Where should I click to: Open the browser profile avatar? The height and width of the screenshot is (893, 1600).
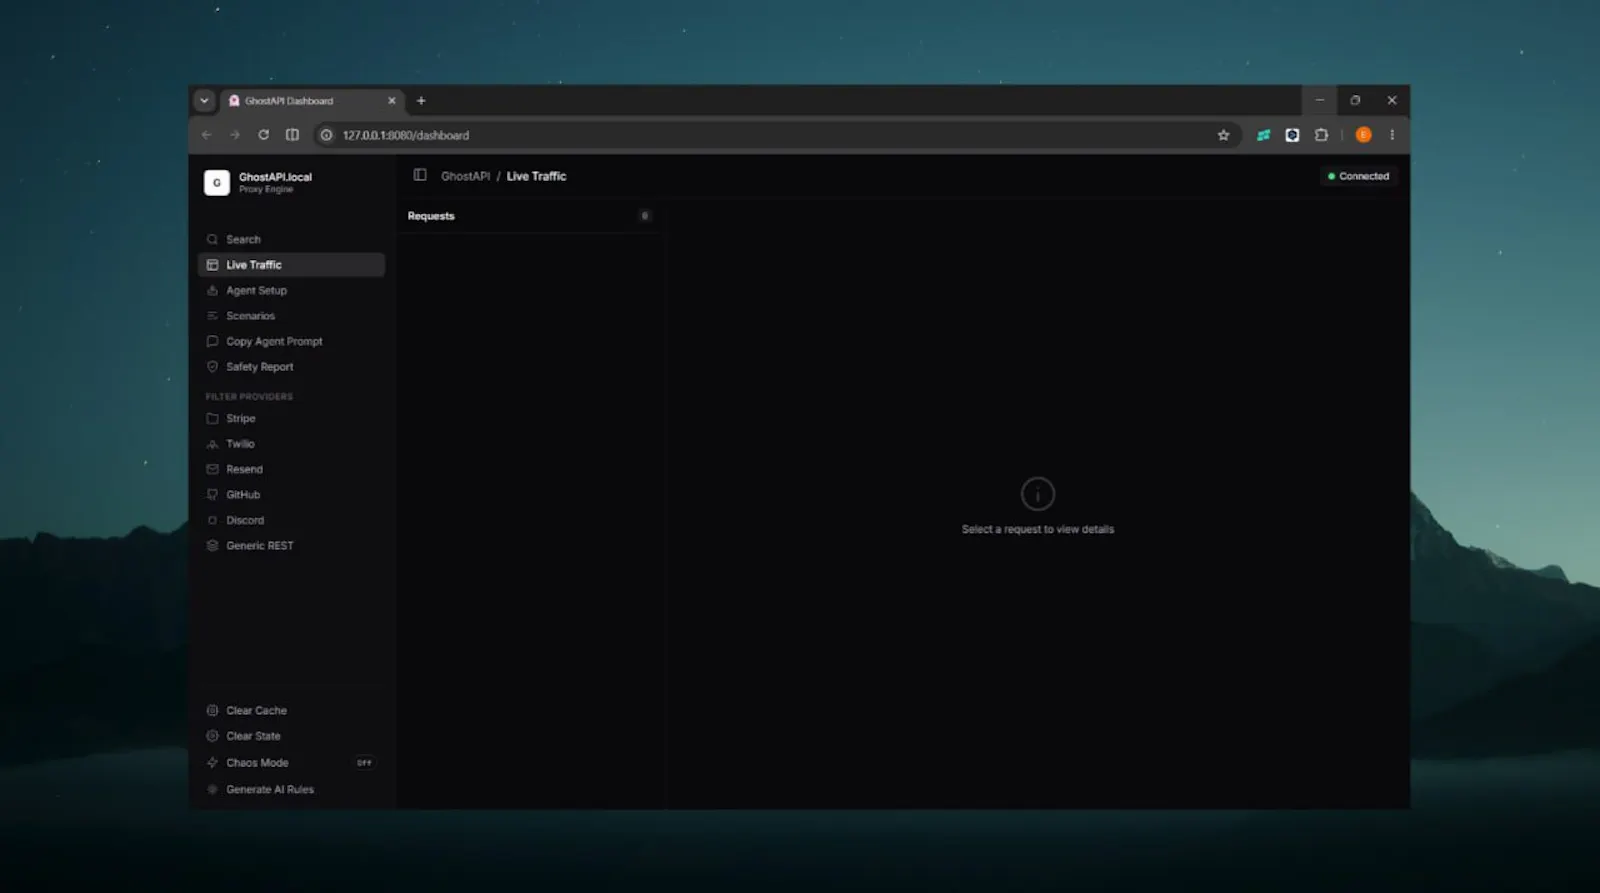pos(1363,135)
